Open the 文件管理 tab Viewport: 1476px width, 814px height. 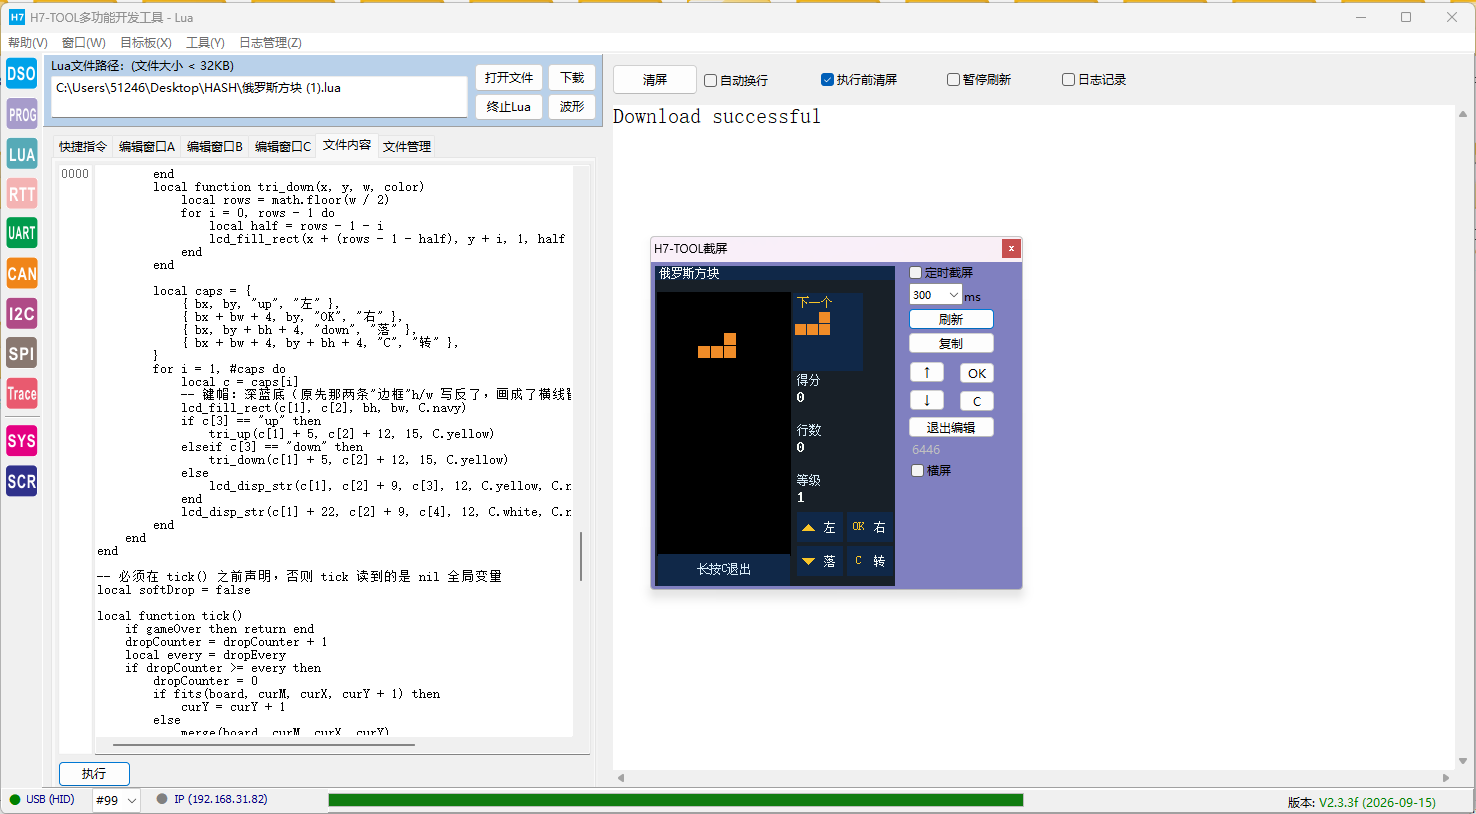coord(407,146)
